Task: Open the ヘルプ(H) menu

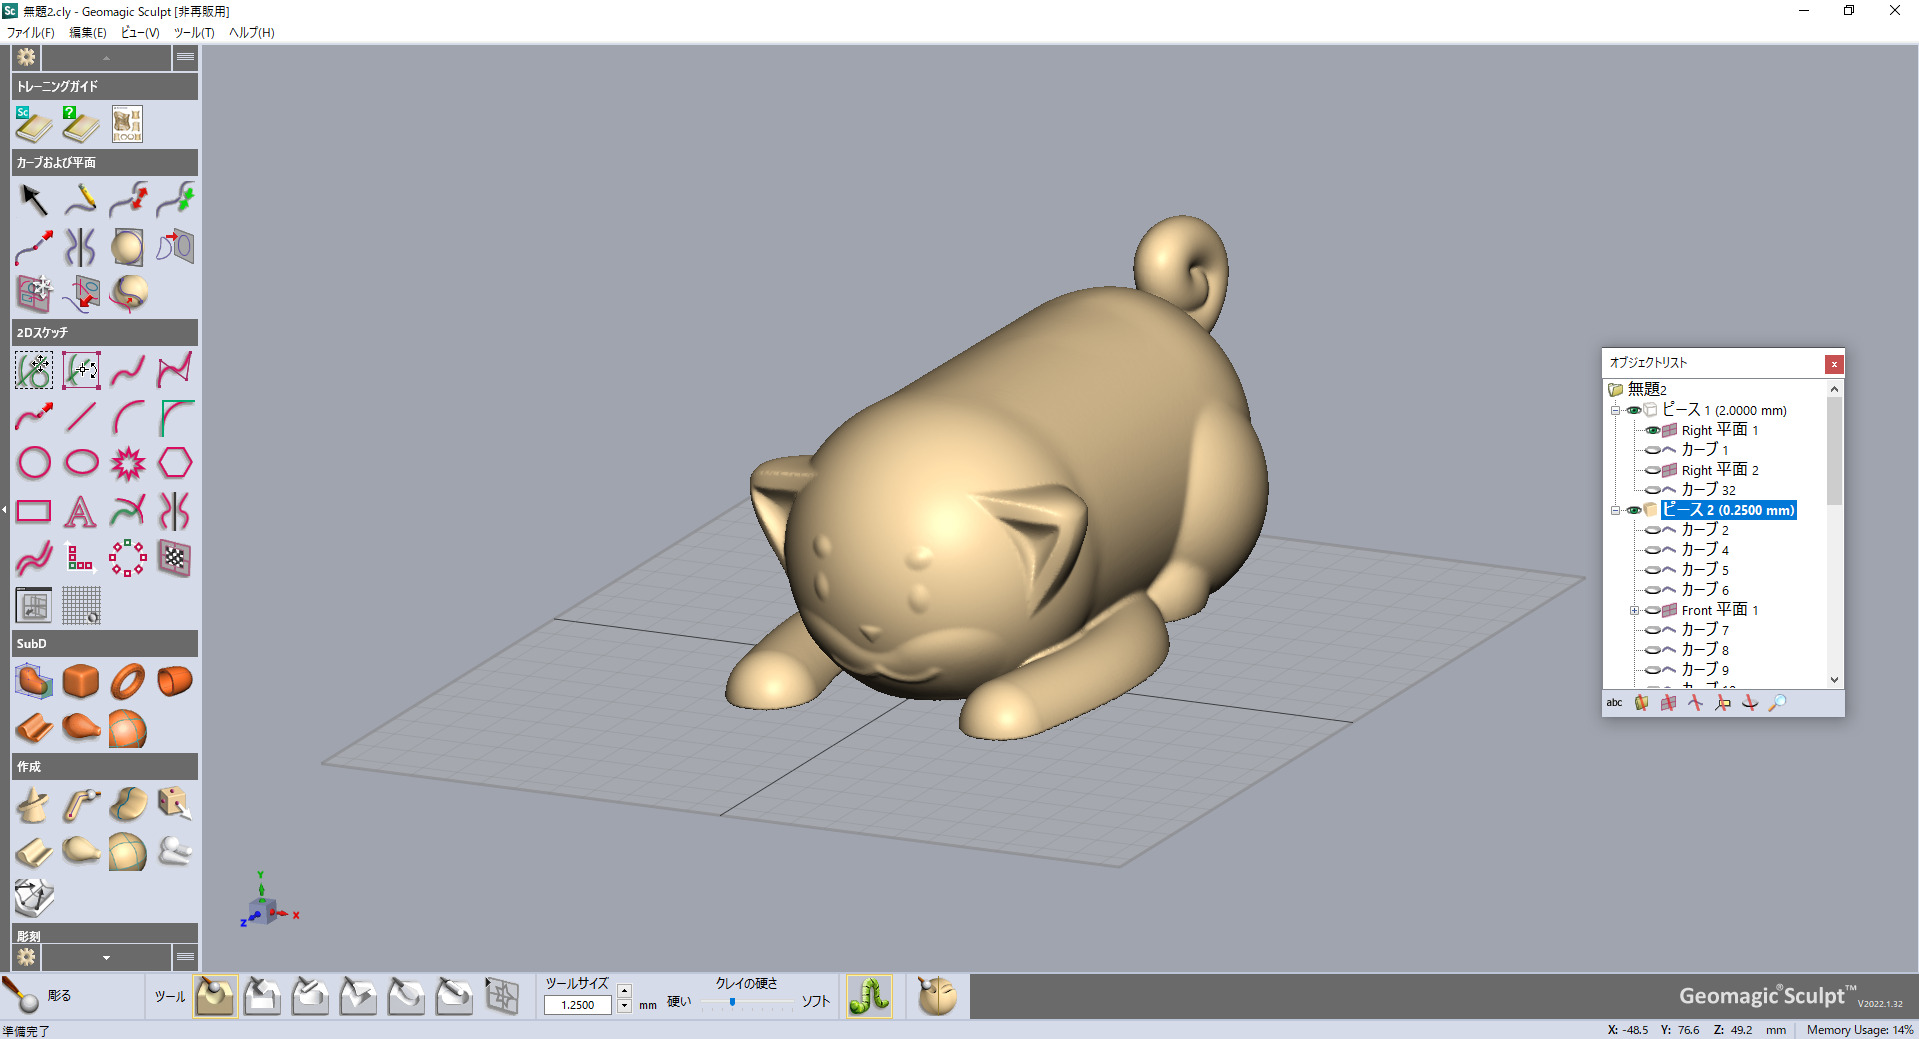Action: 251,32
